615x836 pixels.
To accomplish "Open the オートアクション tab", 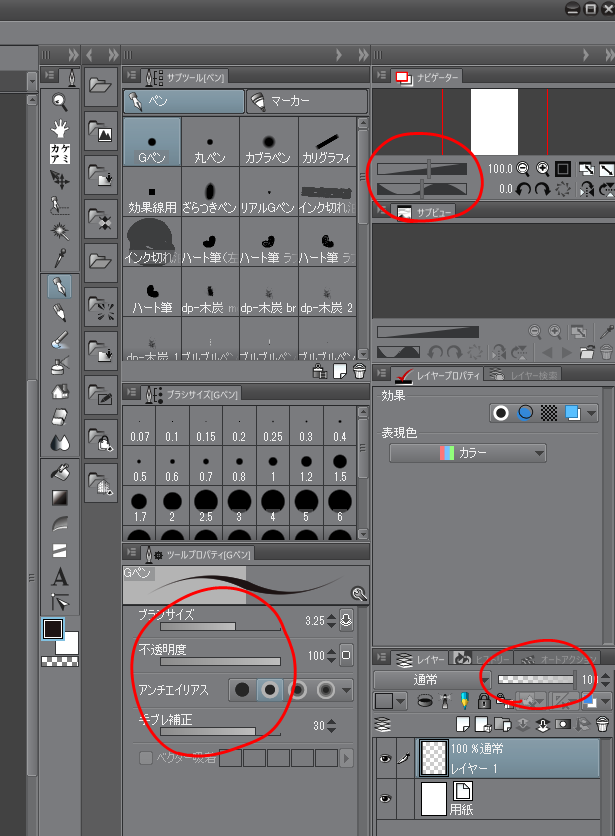I will click(559, 660).
